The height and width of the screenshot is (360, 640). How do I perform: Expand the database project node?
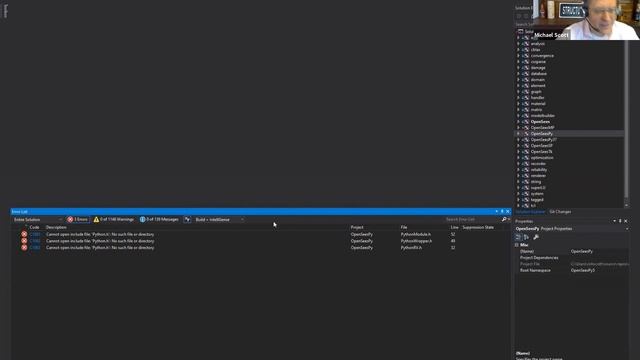click(518, 73)
